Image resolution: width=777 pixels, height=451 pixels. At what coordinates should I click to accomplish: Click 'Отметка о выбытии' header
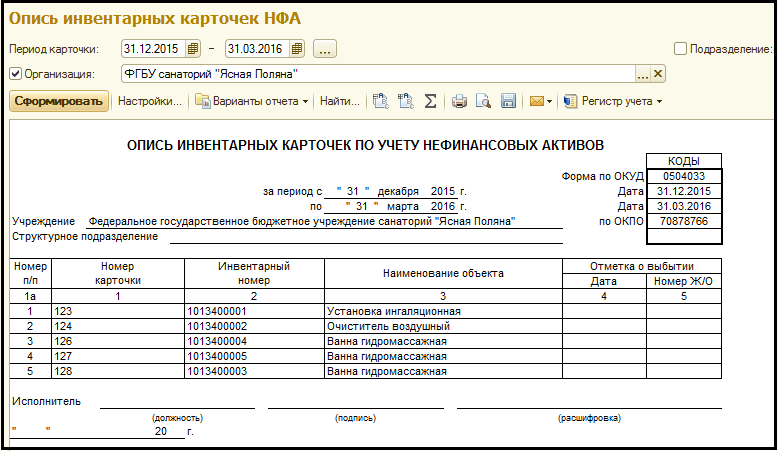click(x=642, y=266)
